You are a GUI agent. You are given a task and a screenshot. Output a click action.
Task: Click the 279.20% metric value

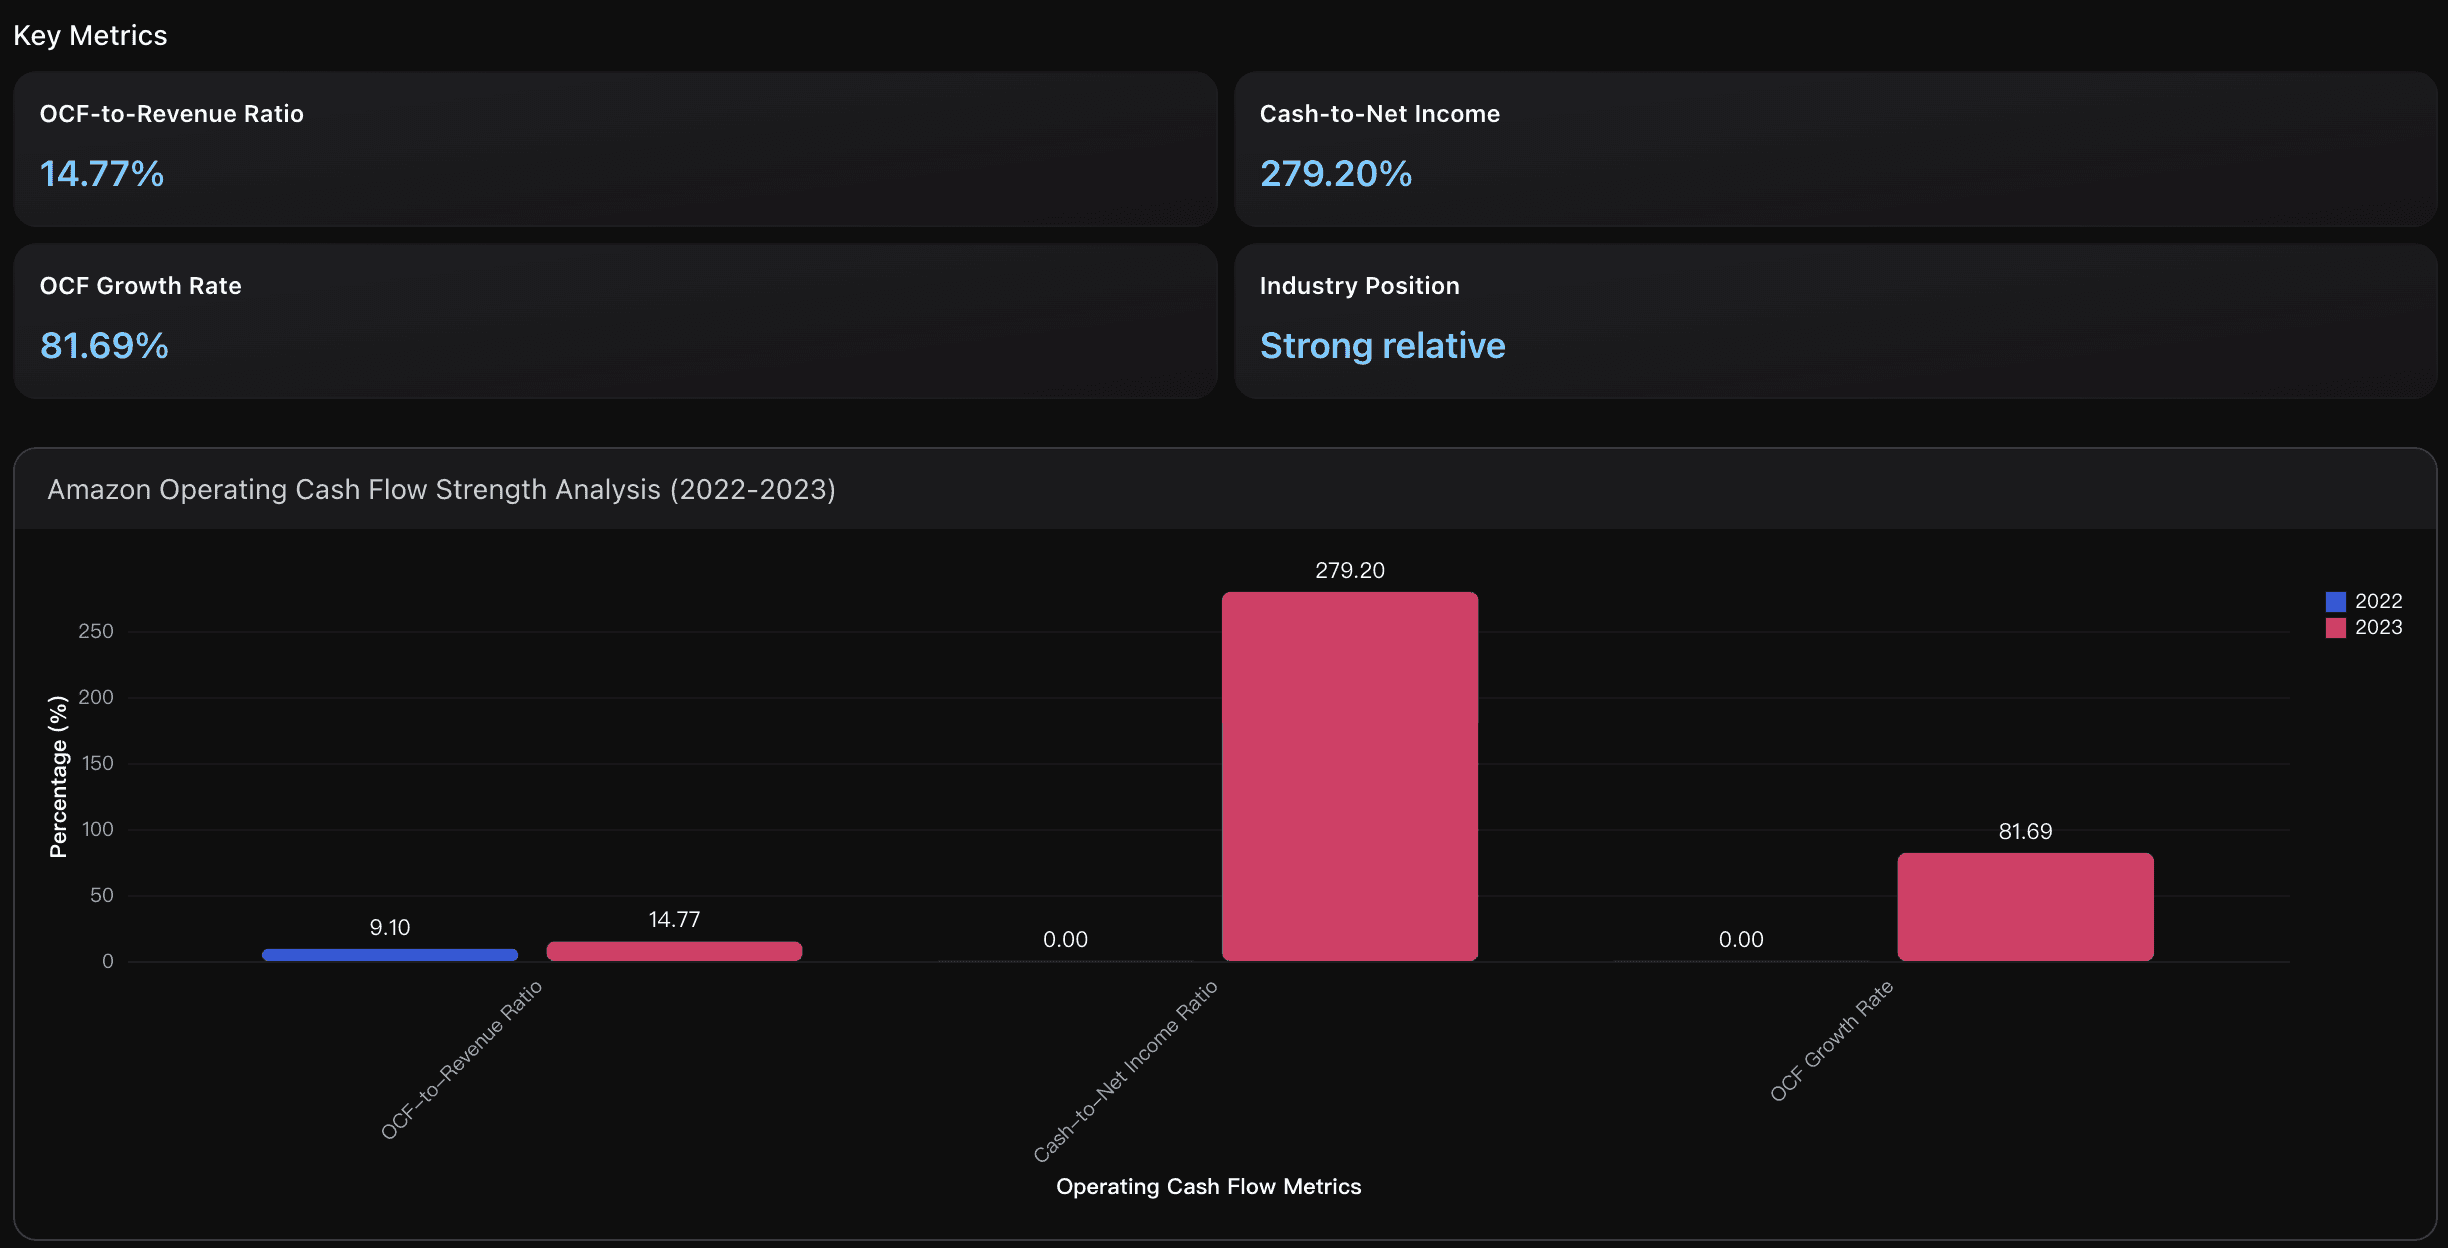point(1335,174)
